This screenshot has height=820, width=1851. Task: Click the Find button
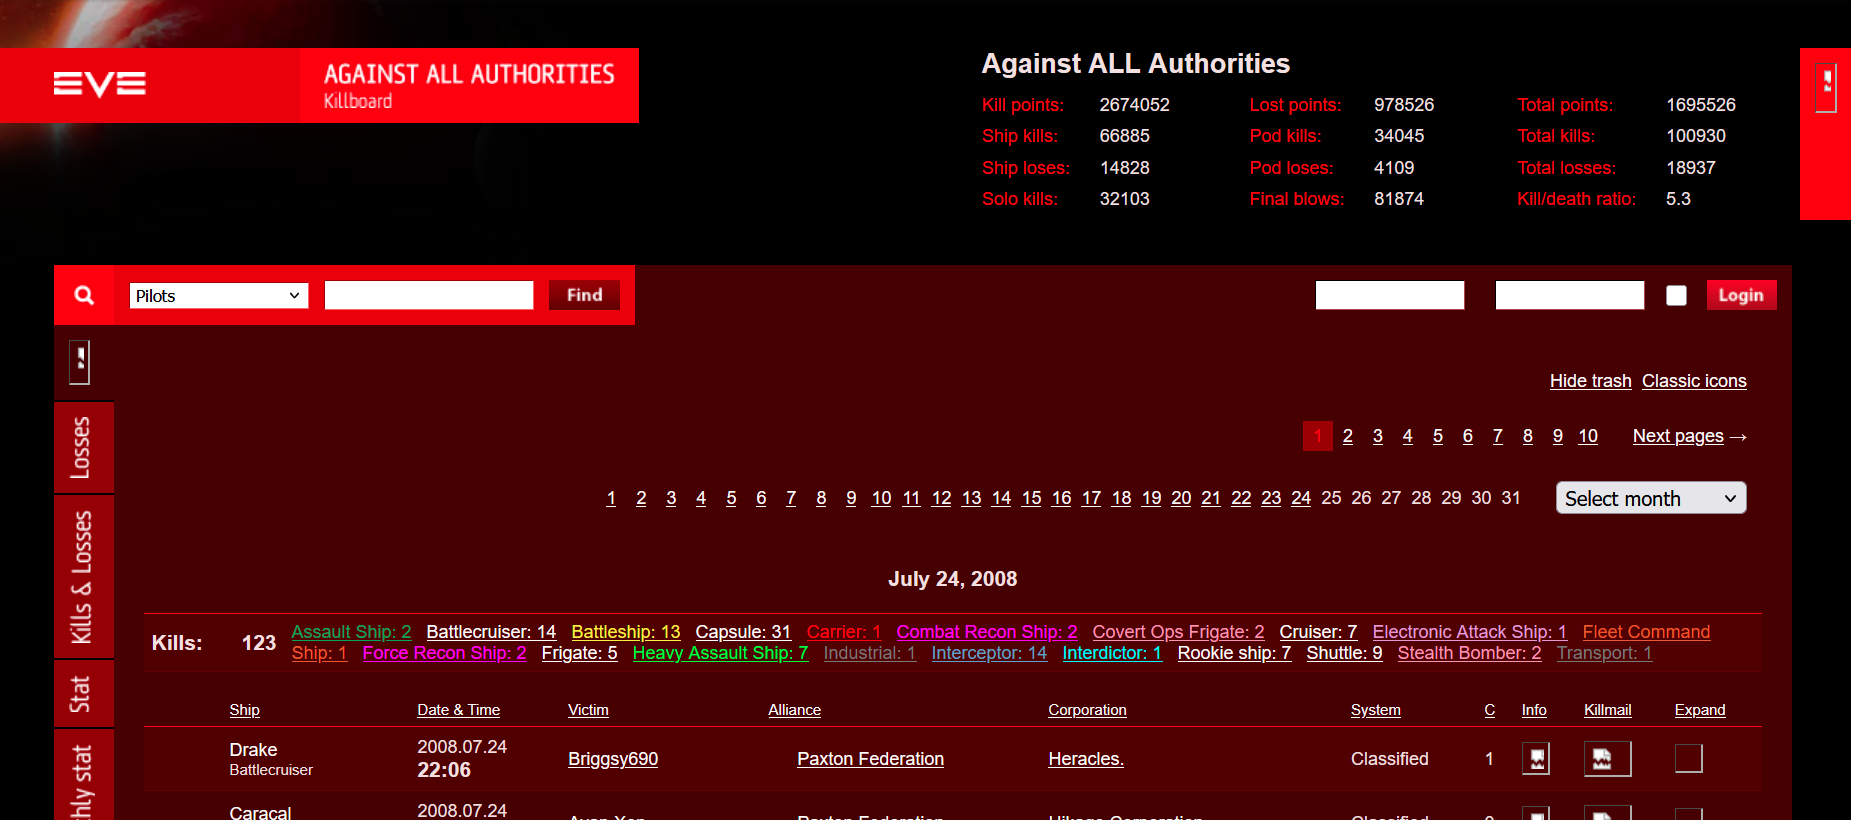coord(584,295)
